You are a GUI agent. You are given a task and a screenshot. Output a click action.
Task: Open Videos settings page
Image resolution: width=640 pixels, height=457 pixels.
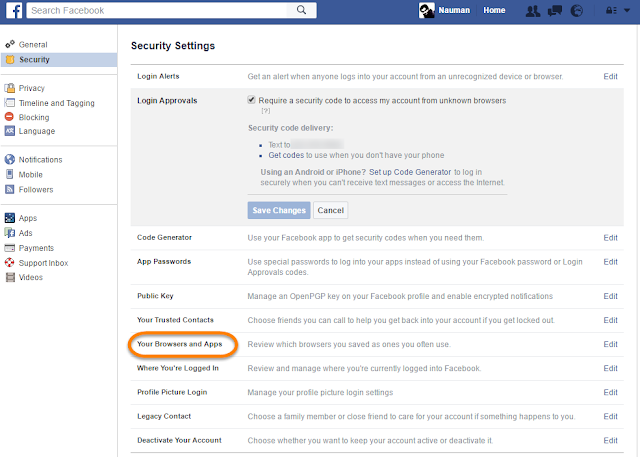[31, 277]
